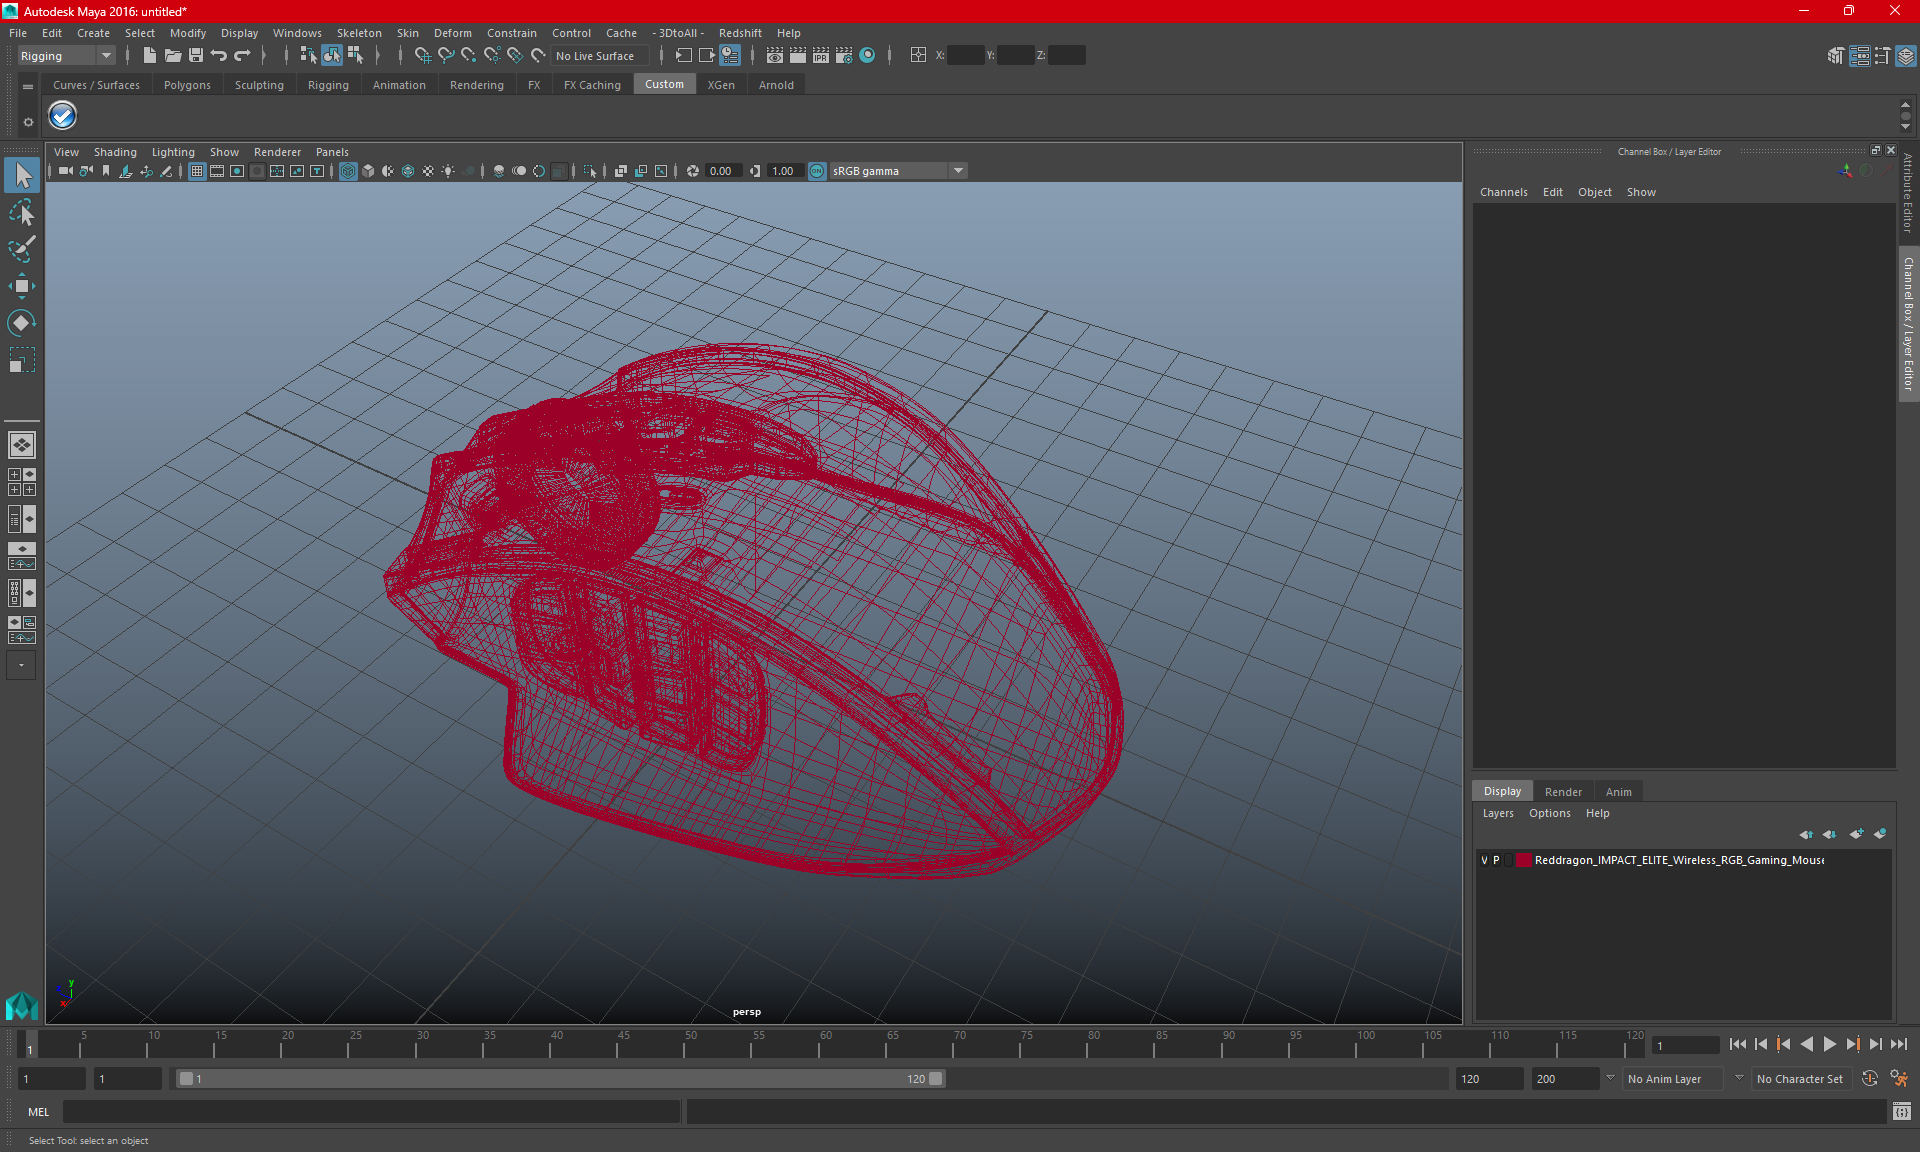The width and height of the screenshot is (1920, 1152).
Task: Choose the Move tool
Action: (22, 286)
